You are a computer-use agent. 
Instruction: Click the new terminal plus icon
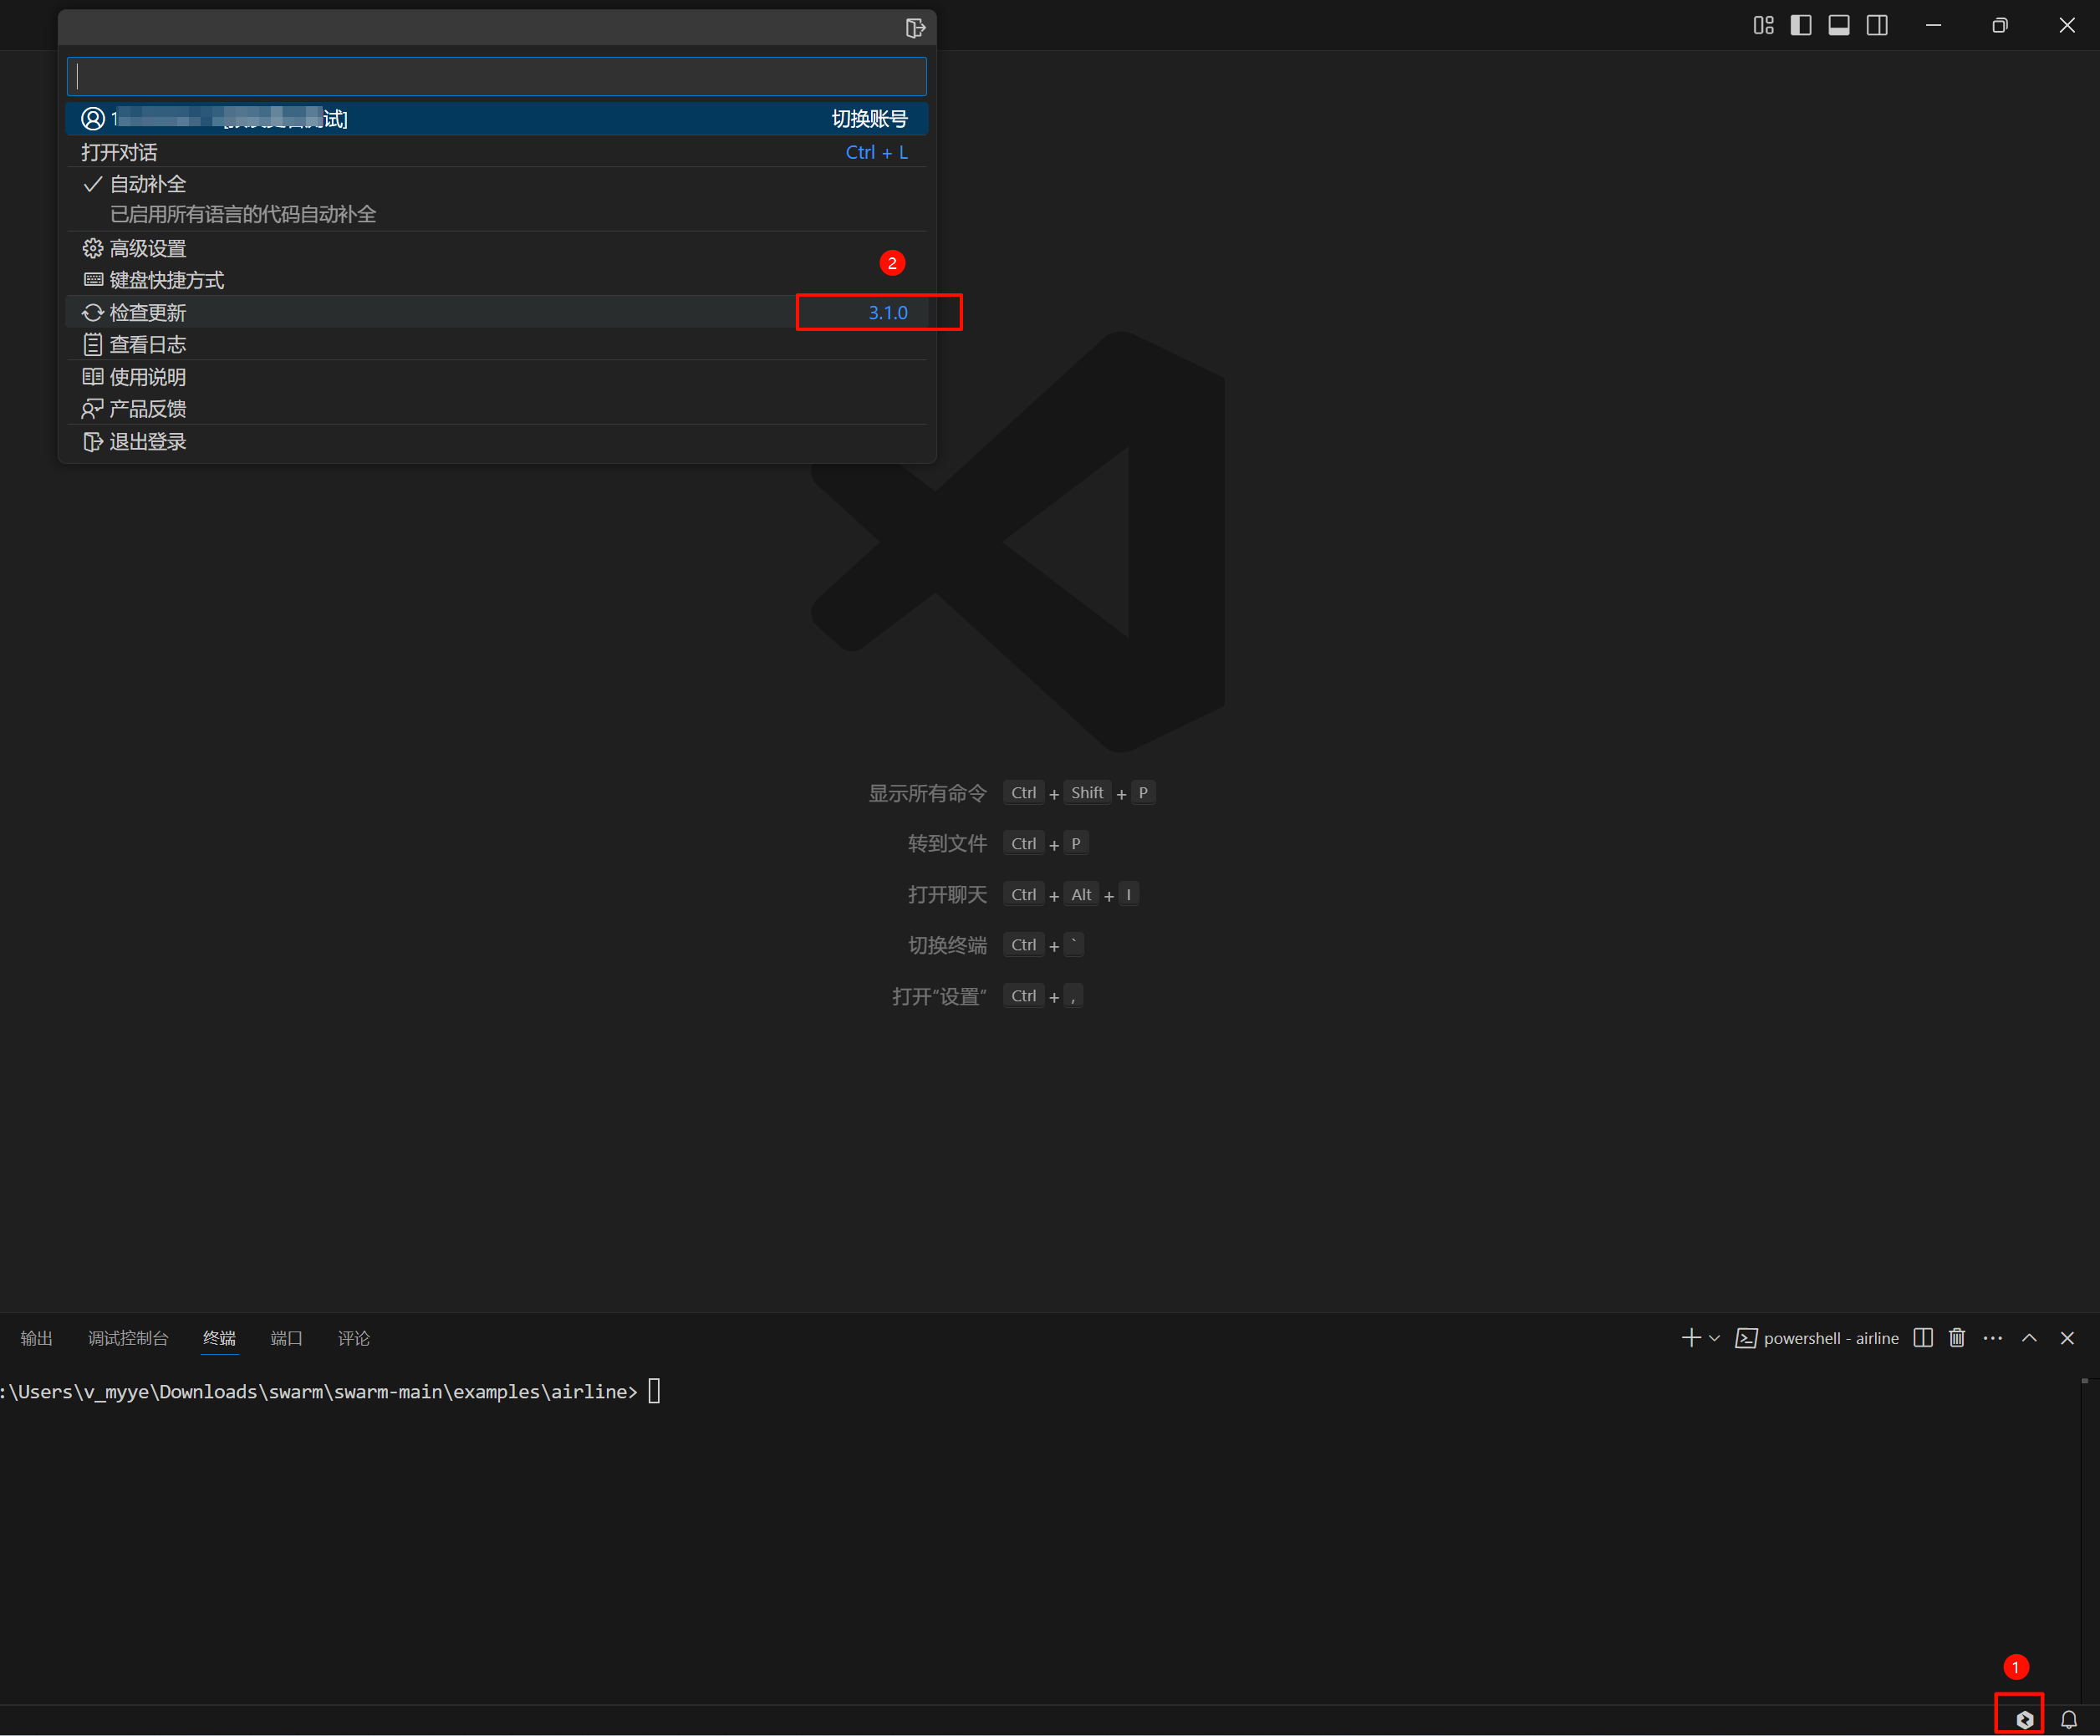[1690, 1338]
